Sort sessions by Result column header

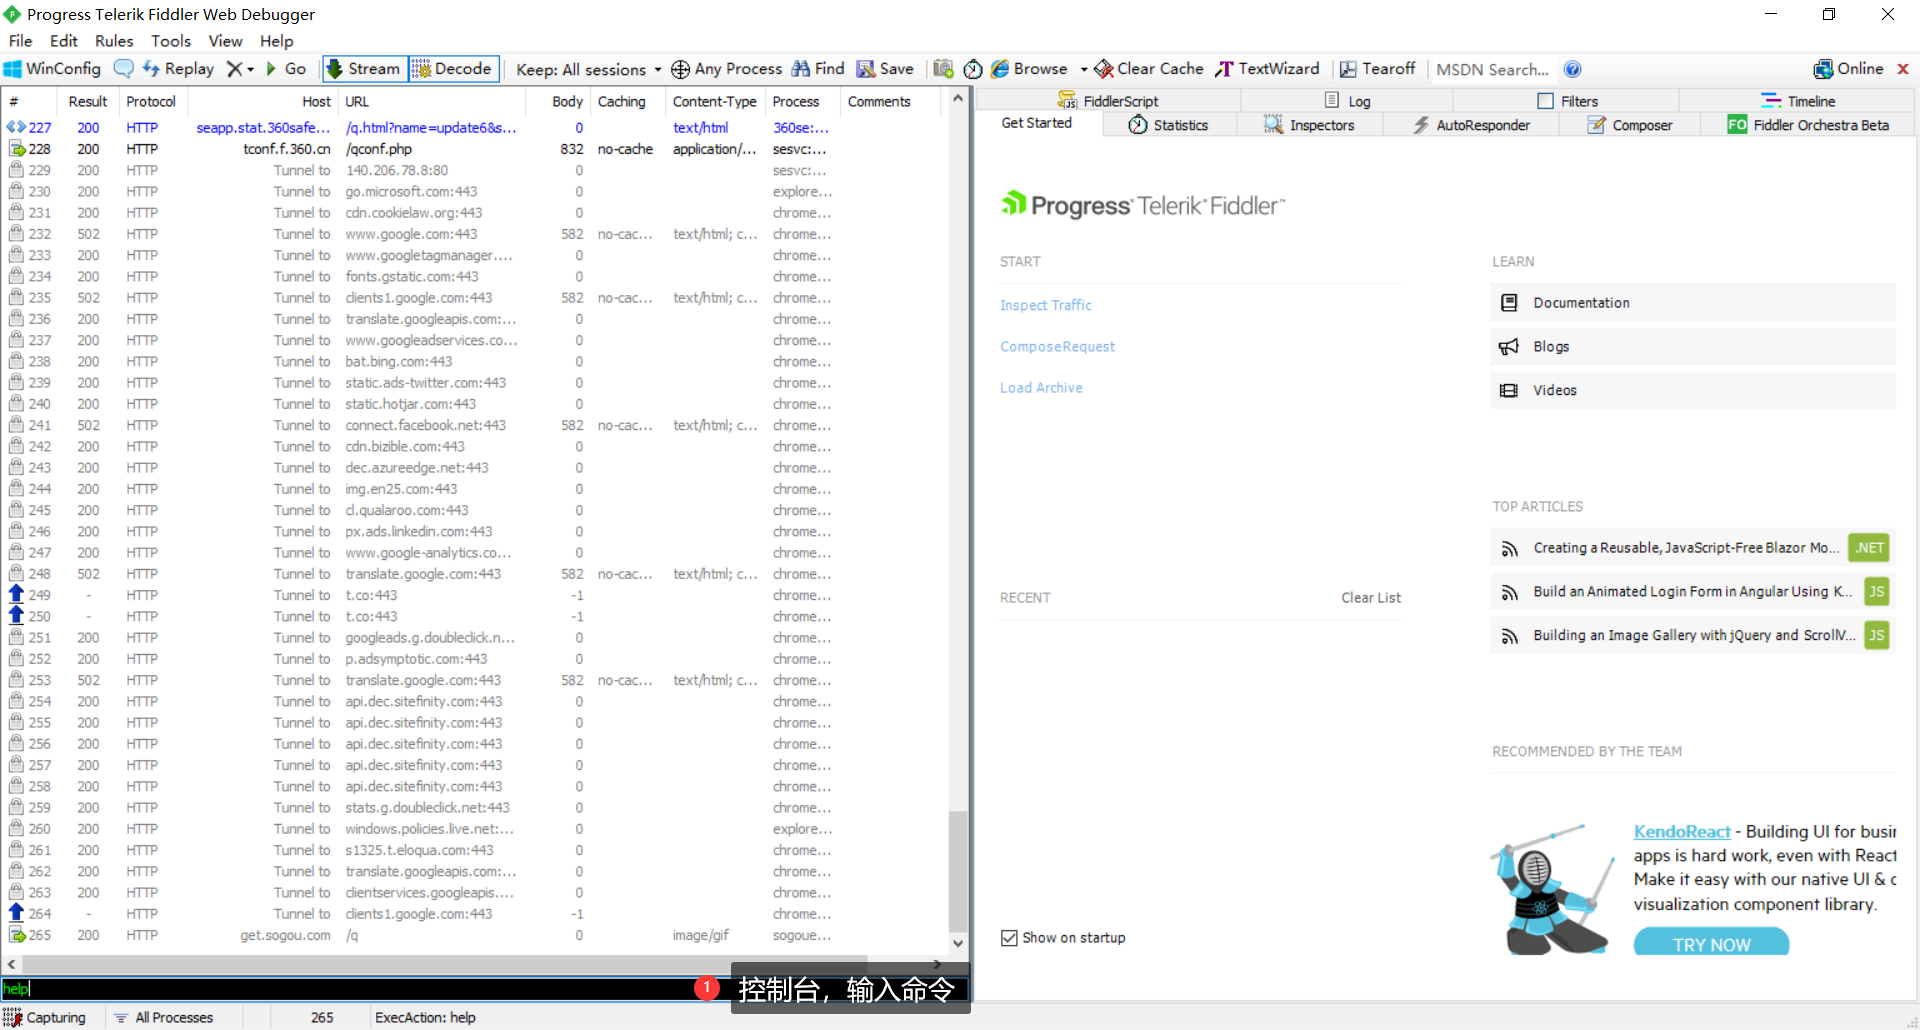(88, 101)
